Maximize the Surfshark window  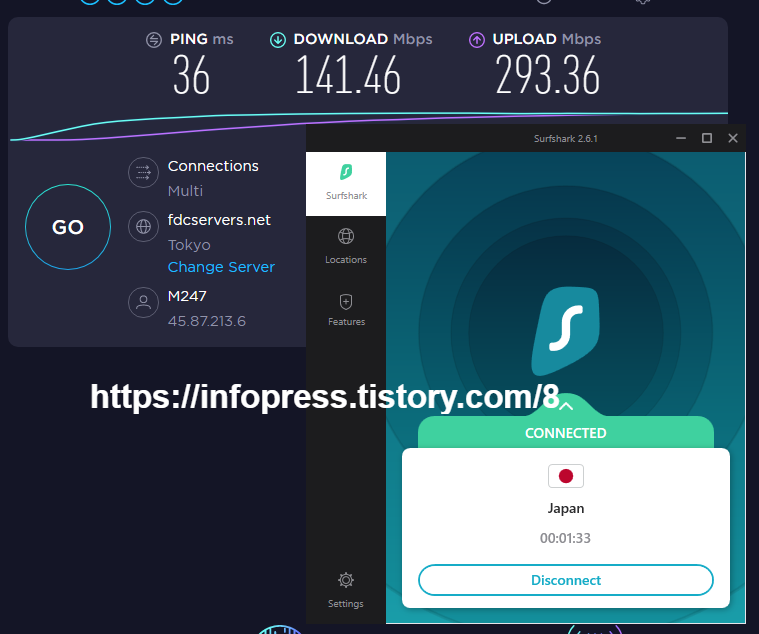[707, 138]
